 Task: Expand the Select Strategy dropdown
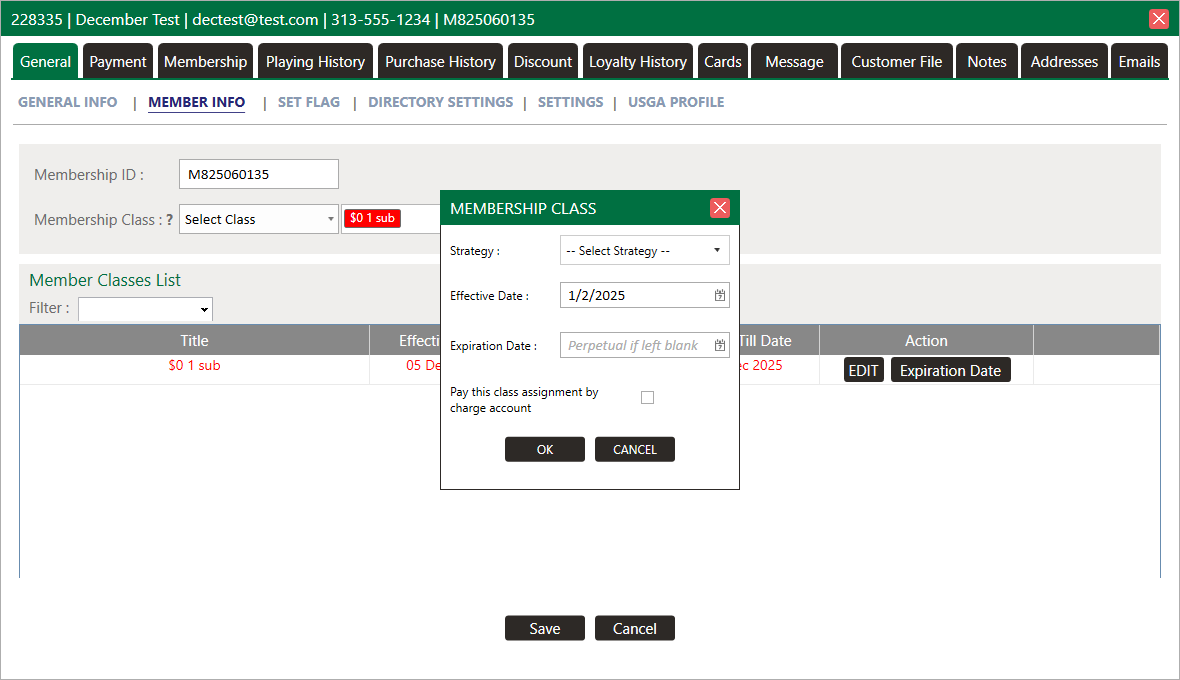tap(644, 251)
